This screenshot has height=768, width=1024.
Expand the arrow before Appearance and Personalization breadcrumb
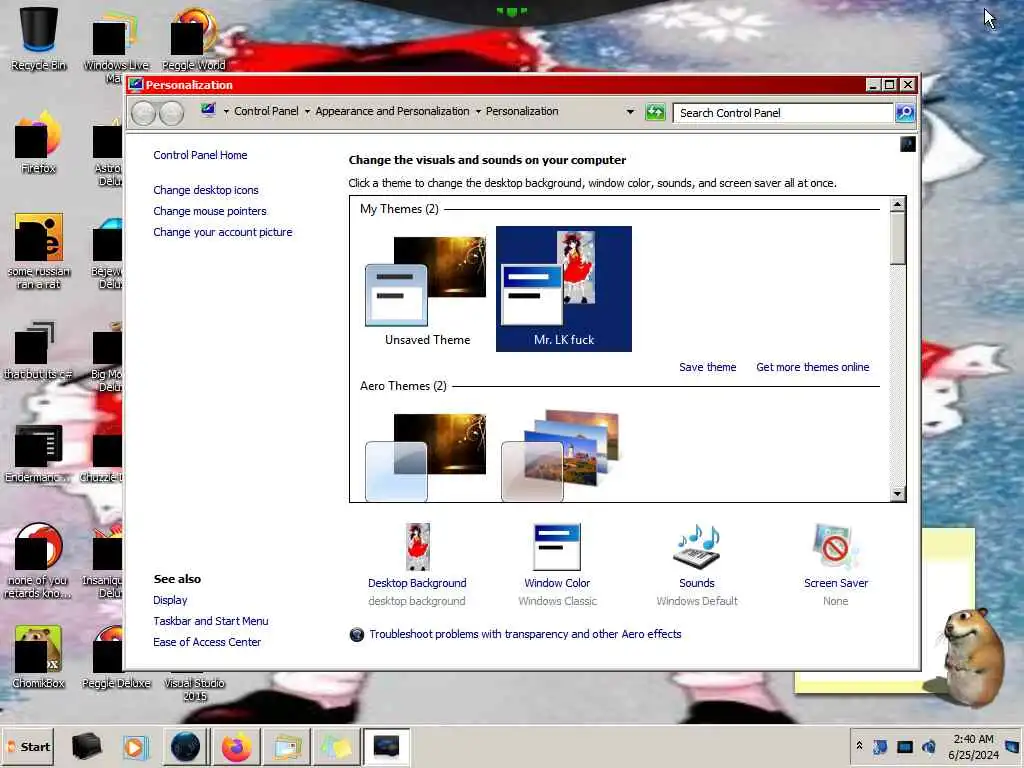point(307,112)
